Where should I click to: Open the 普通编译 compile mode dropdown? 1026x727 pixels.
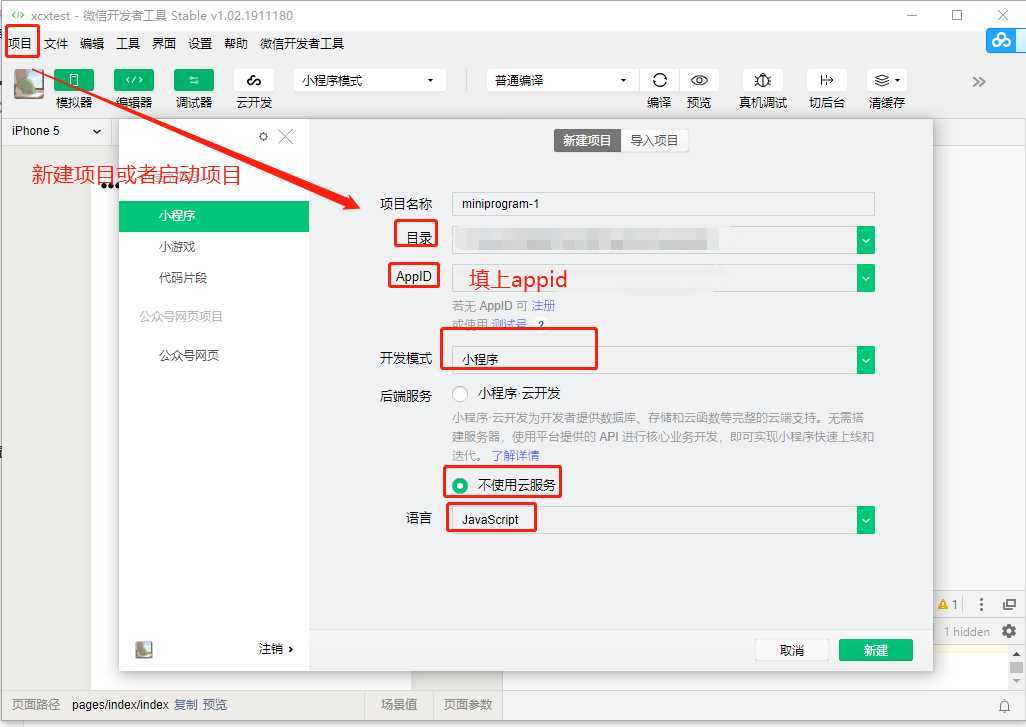562,80
